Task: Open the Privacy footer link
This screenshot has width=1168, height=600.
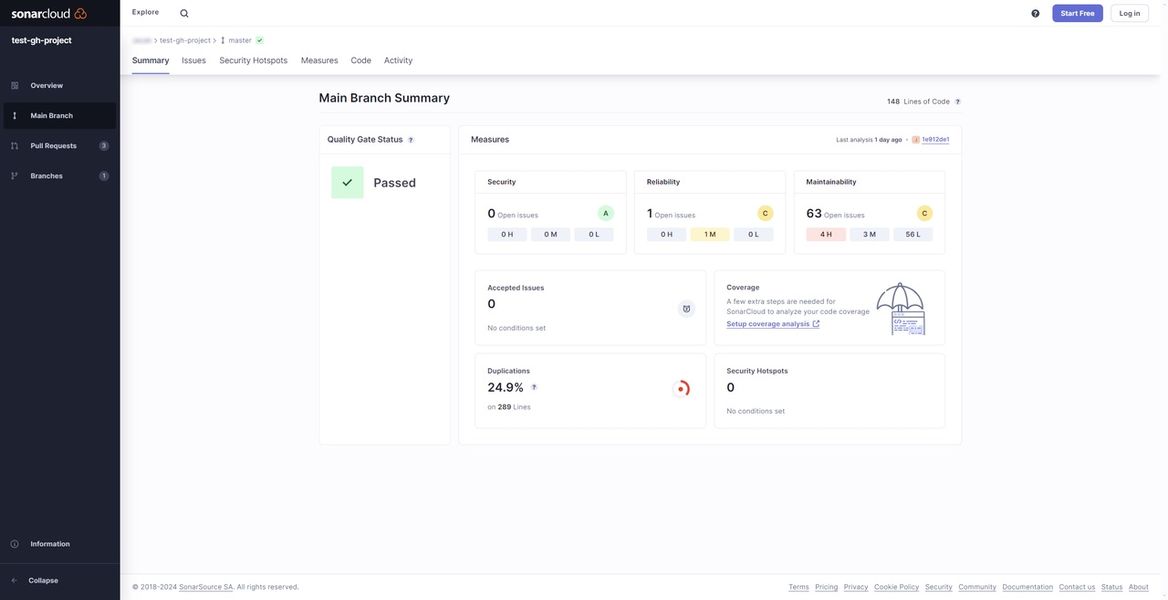Action: pyautogui.click(x=856, y=587)
